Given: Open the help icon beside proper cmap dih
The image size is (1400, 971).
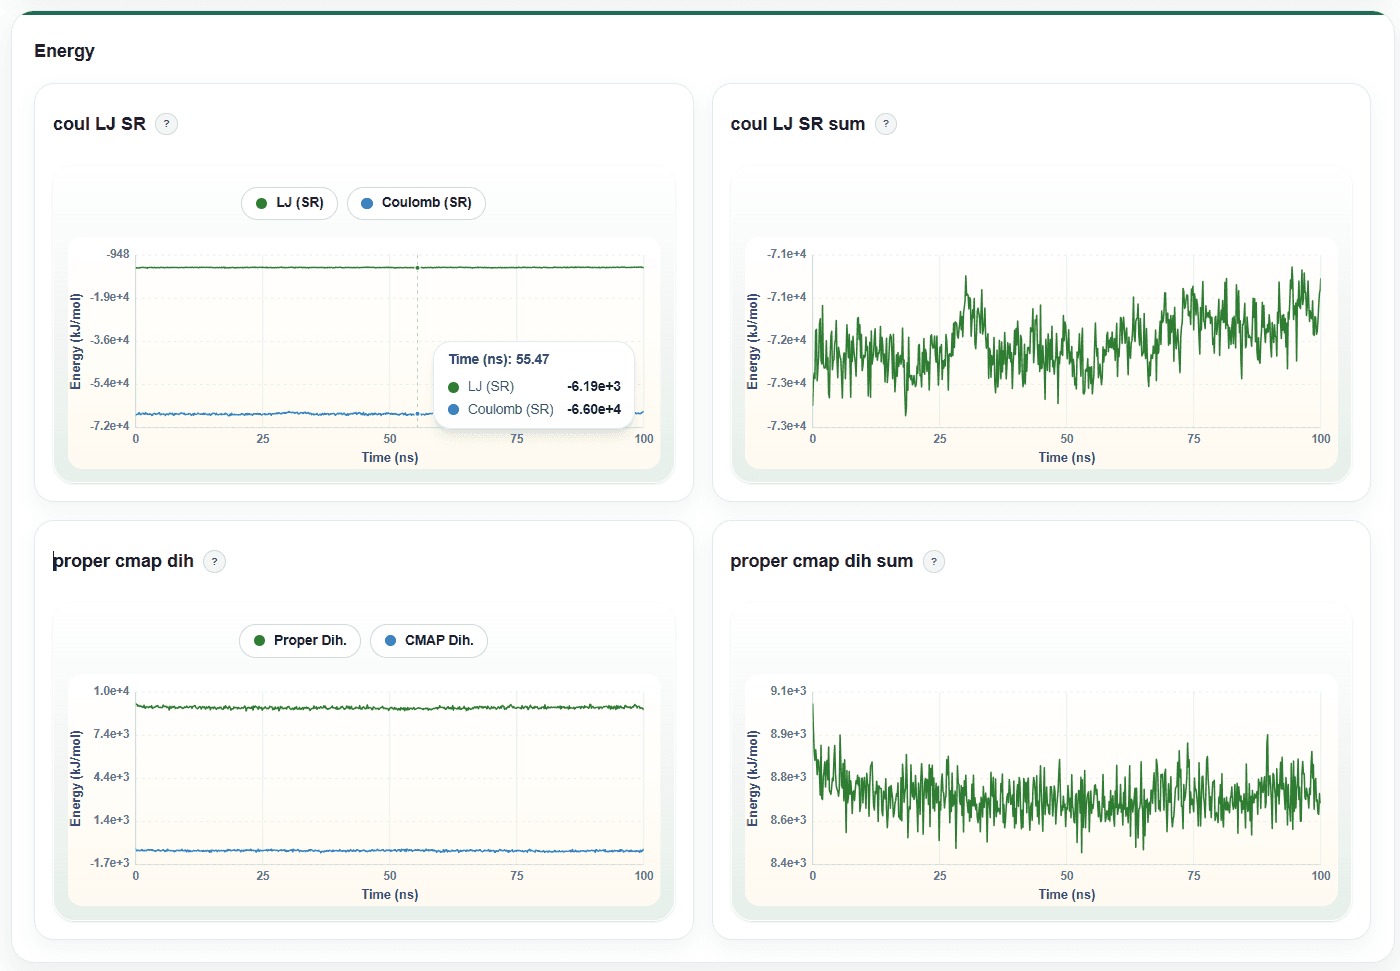Looking at the screenshot, I should pyautogui.click(x=214, y=561).
